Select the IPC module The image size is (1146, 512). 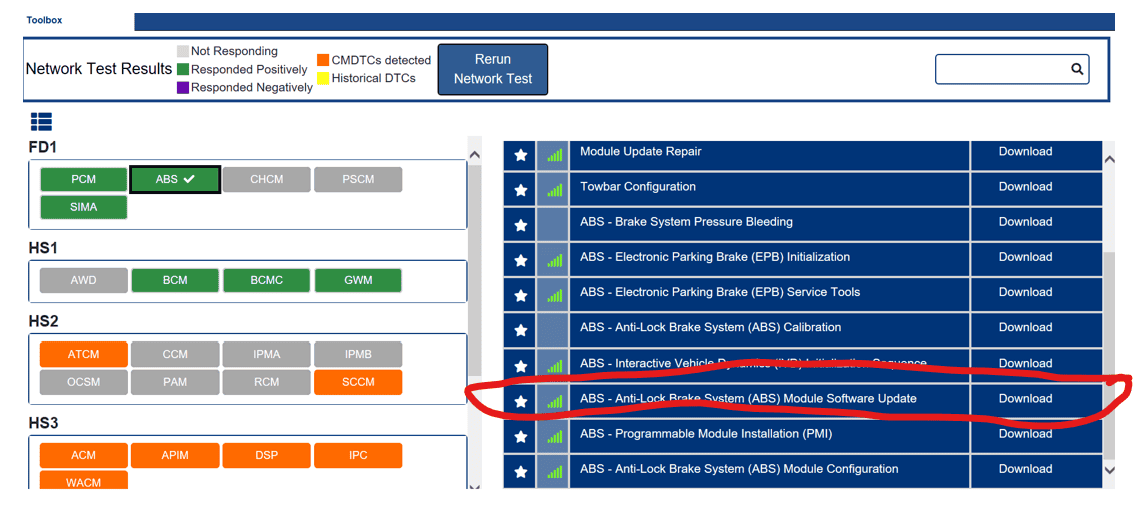coord(357,455)
